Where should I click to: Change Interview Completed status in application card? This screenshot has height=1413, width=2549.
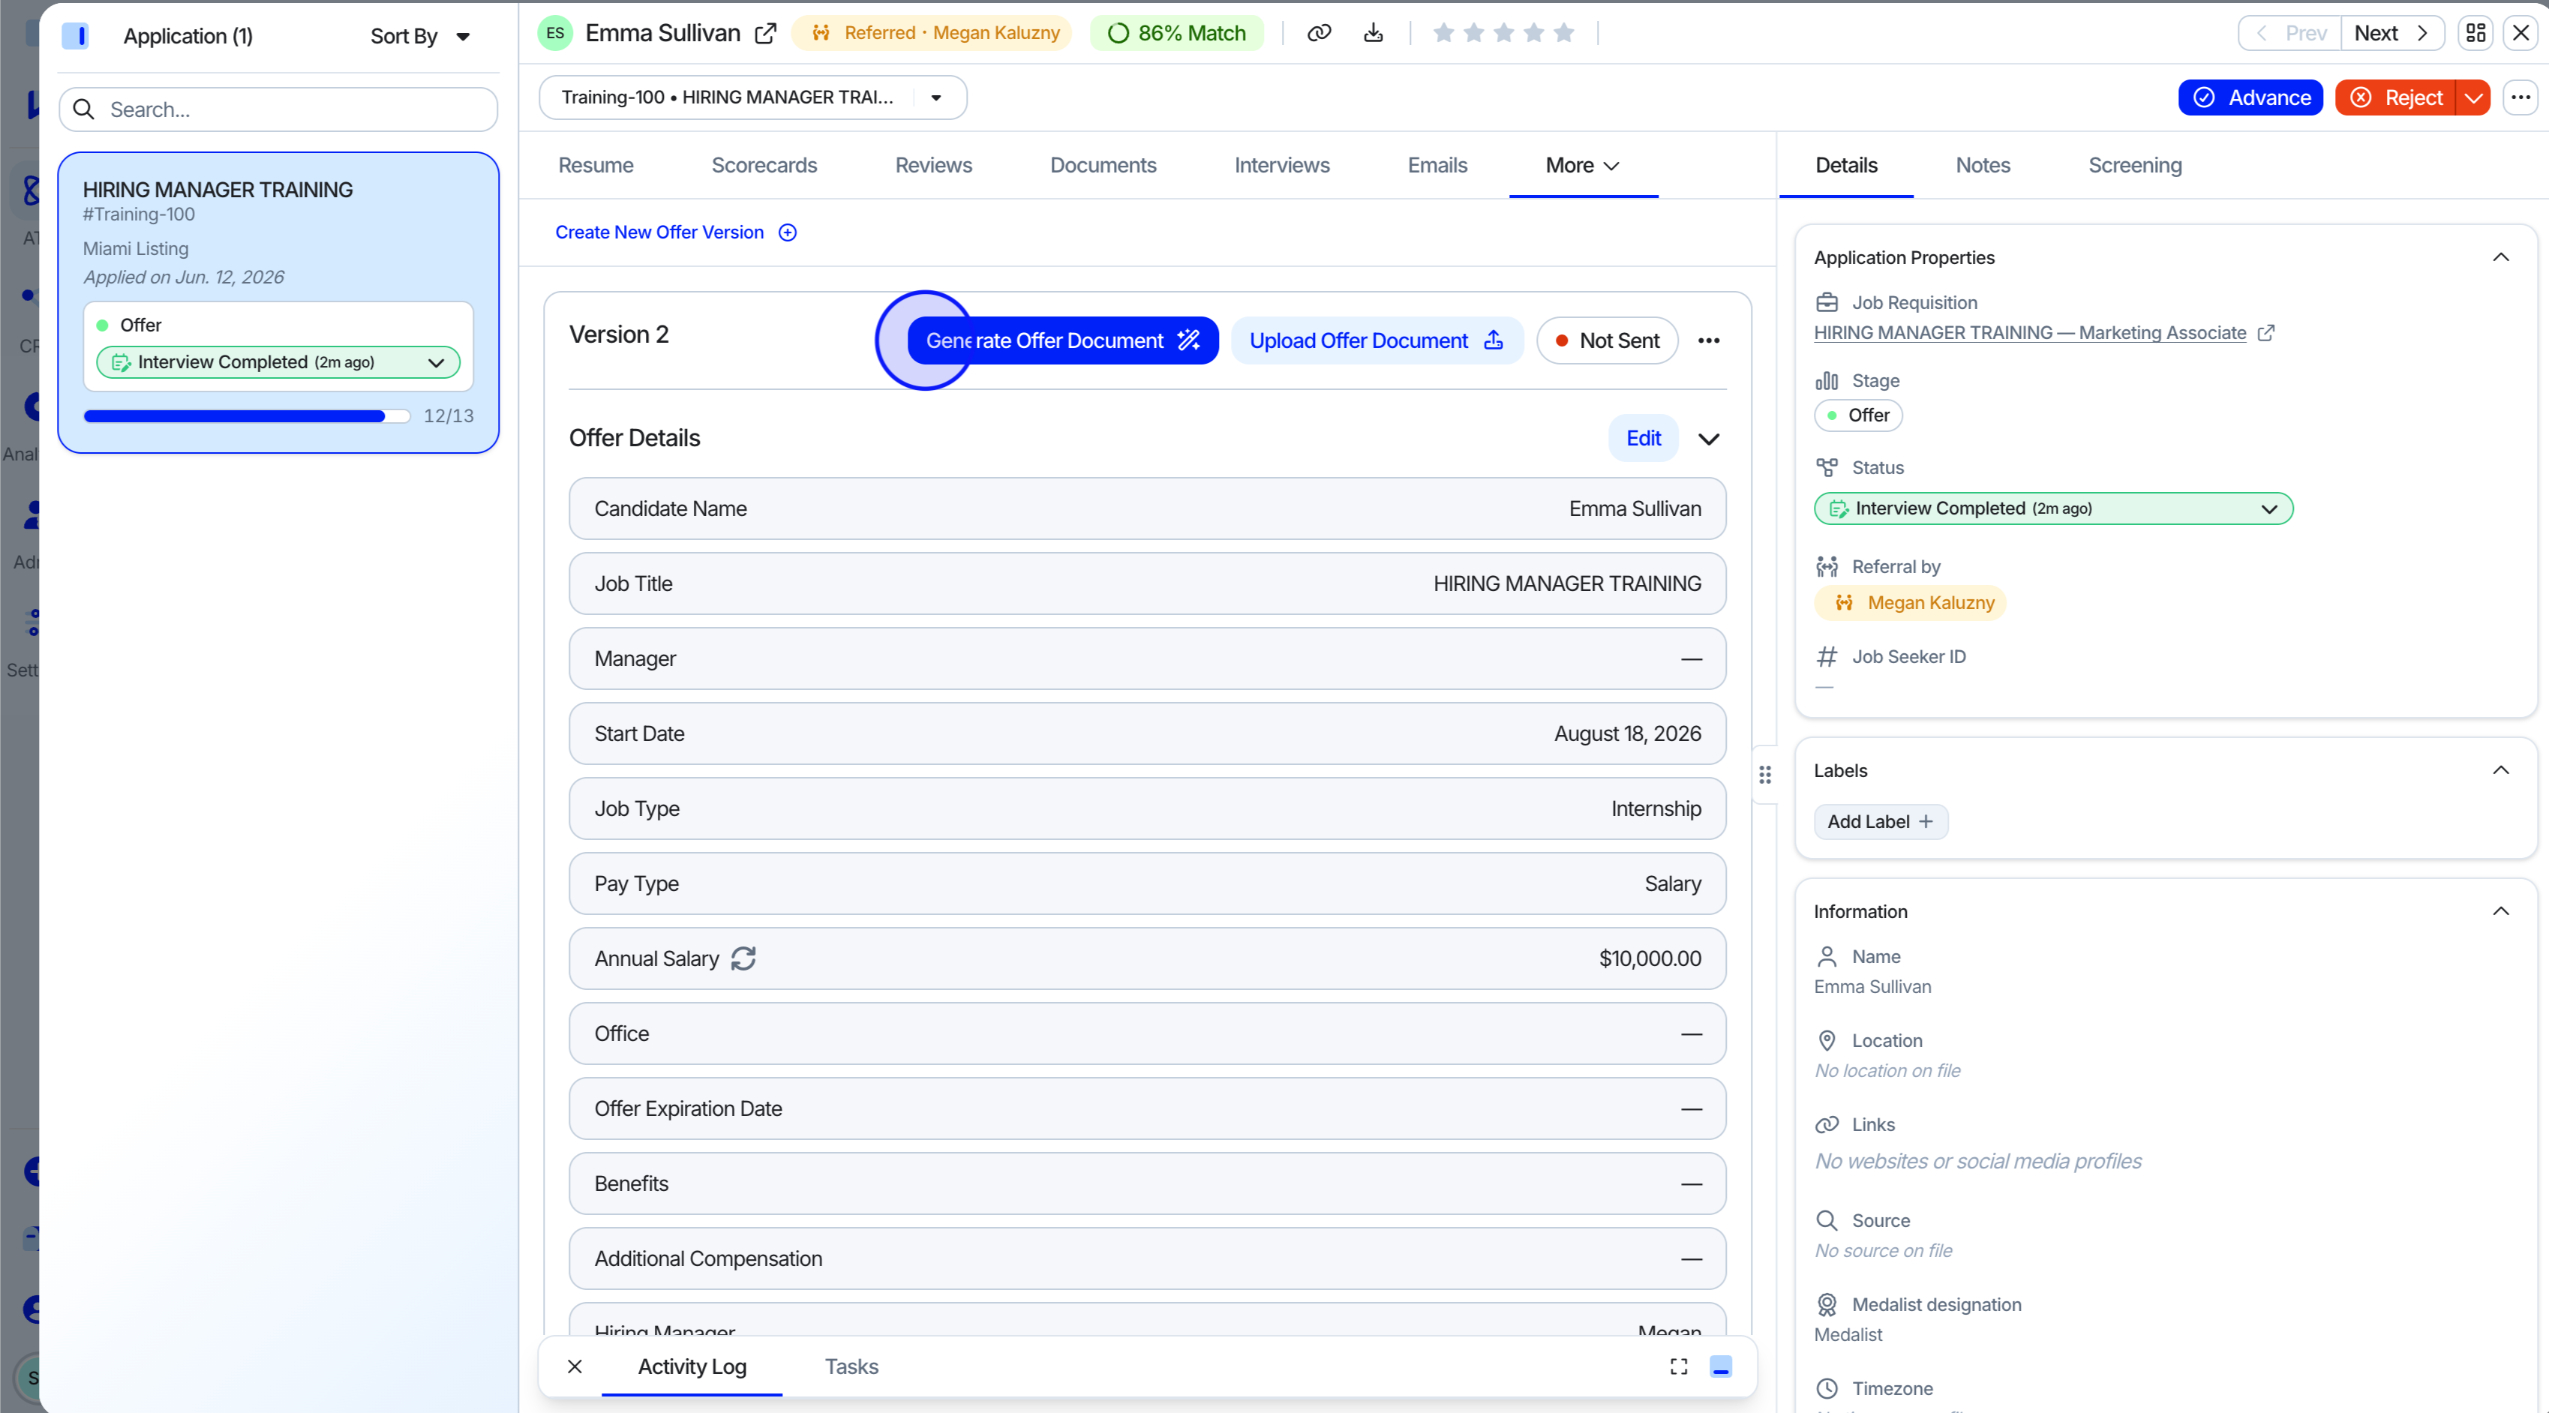278,362
